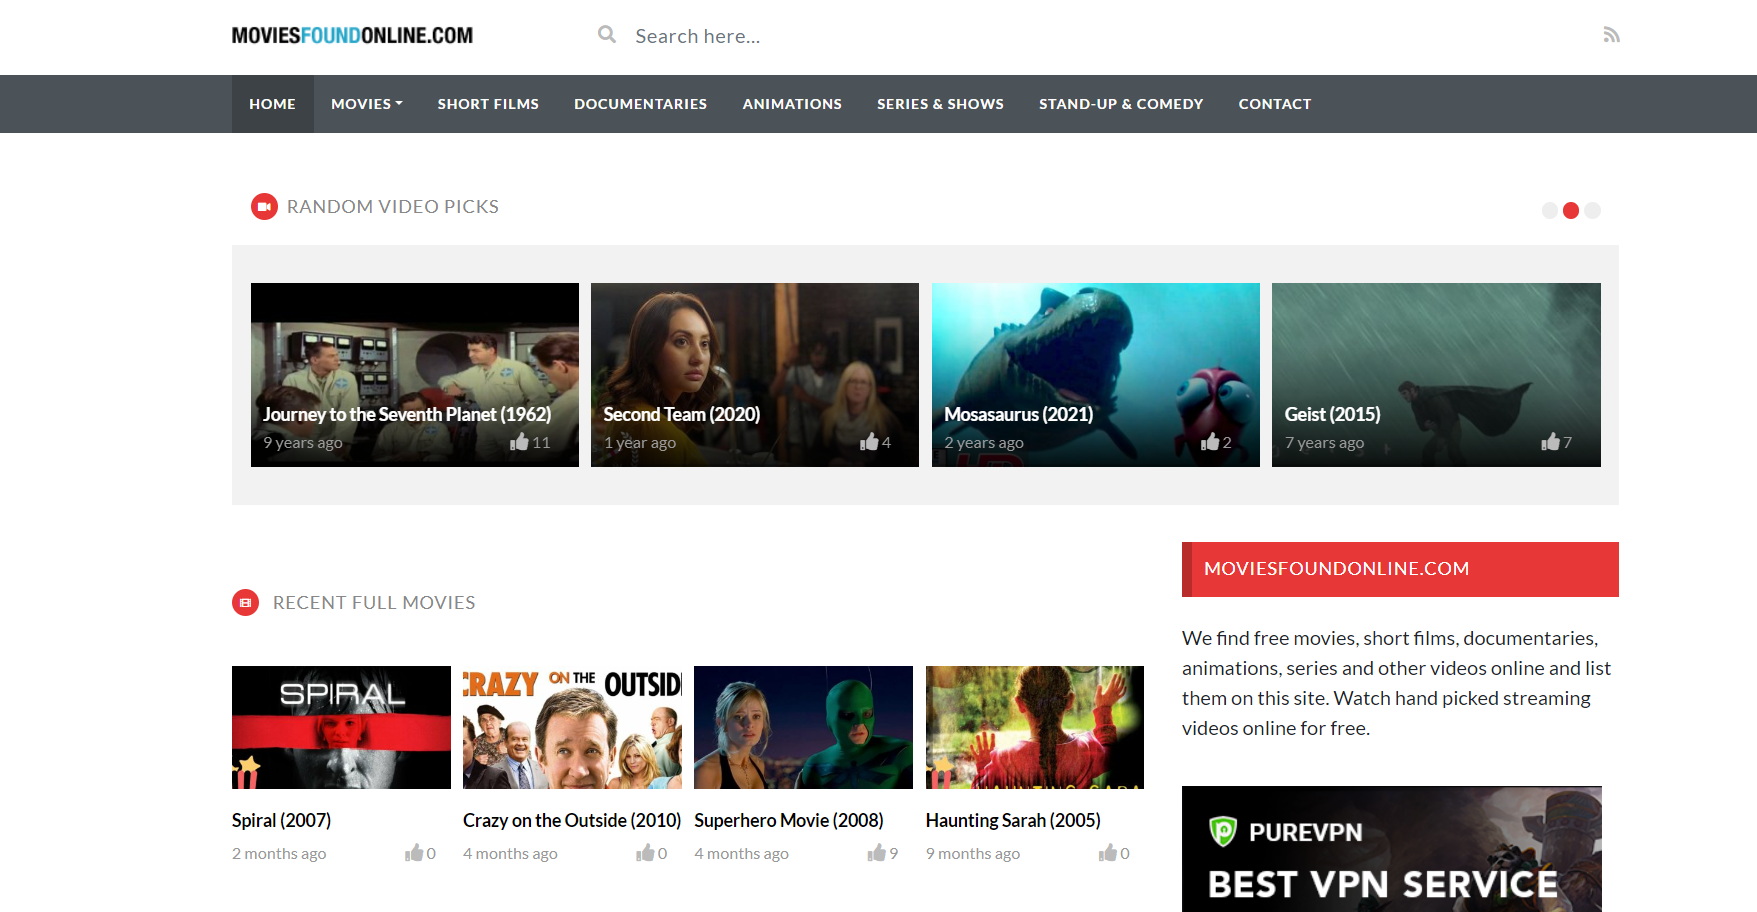The width and height of the screenshot is (1757, 912).
Task: Click '2 months ago' under Spiral
Action: [x=279, y=854]
